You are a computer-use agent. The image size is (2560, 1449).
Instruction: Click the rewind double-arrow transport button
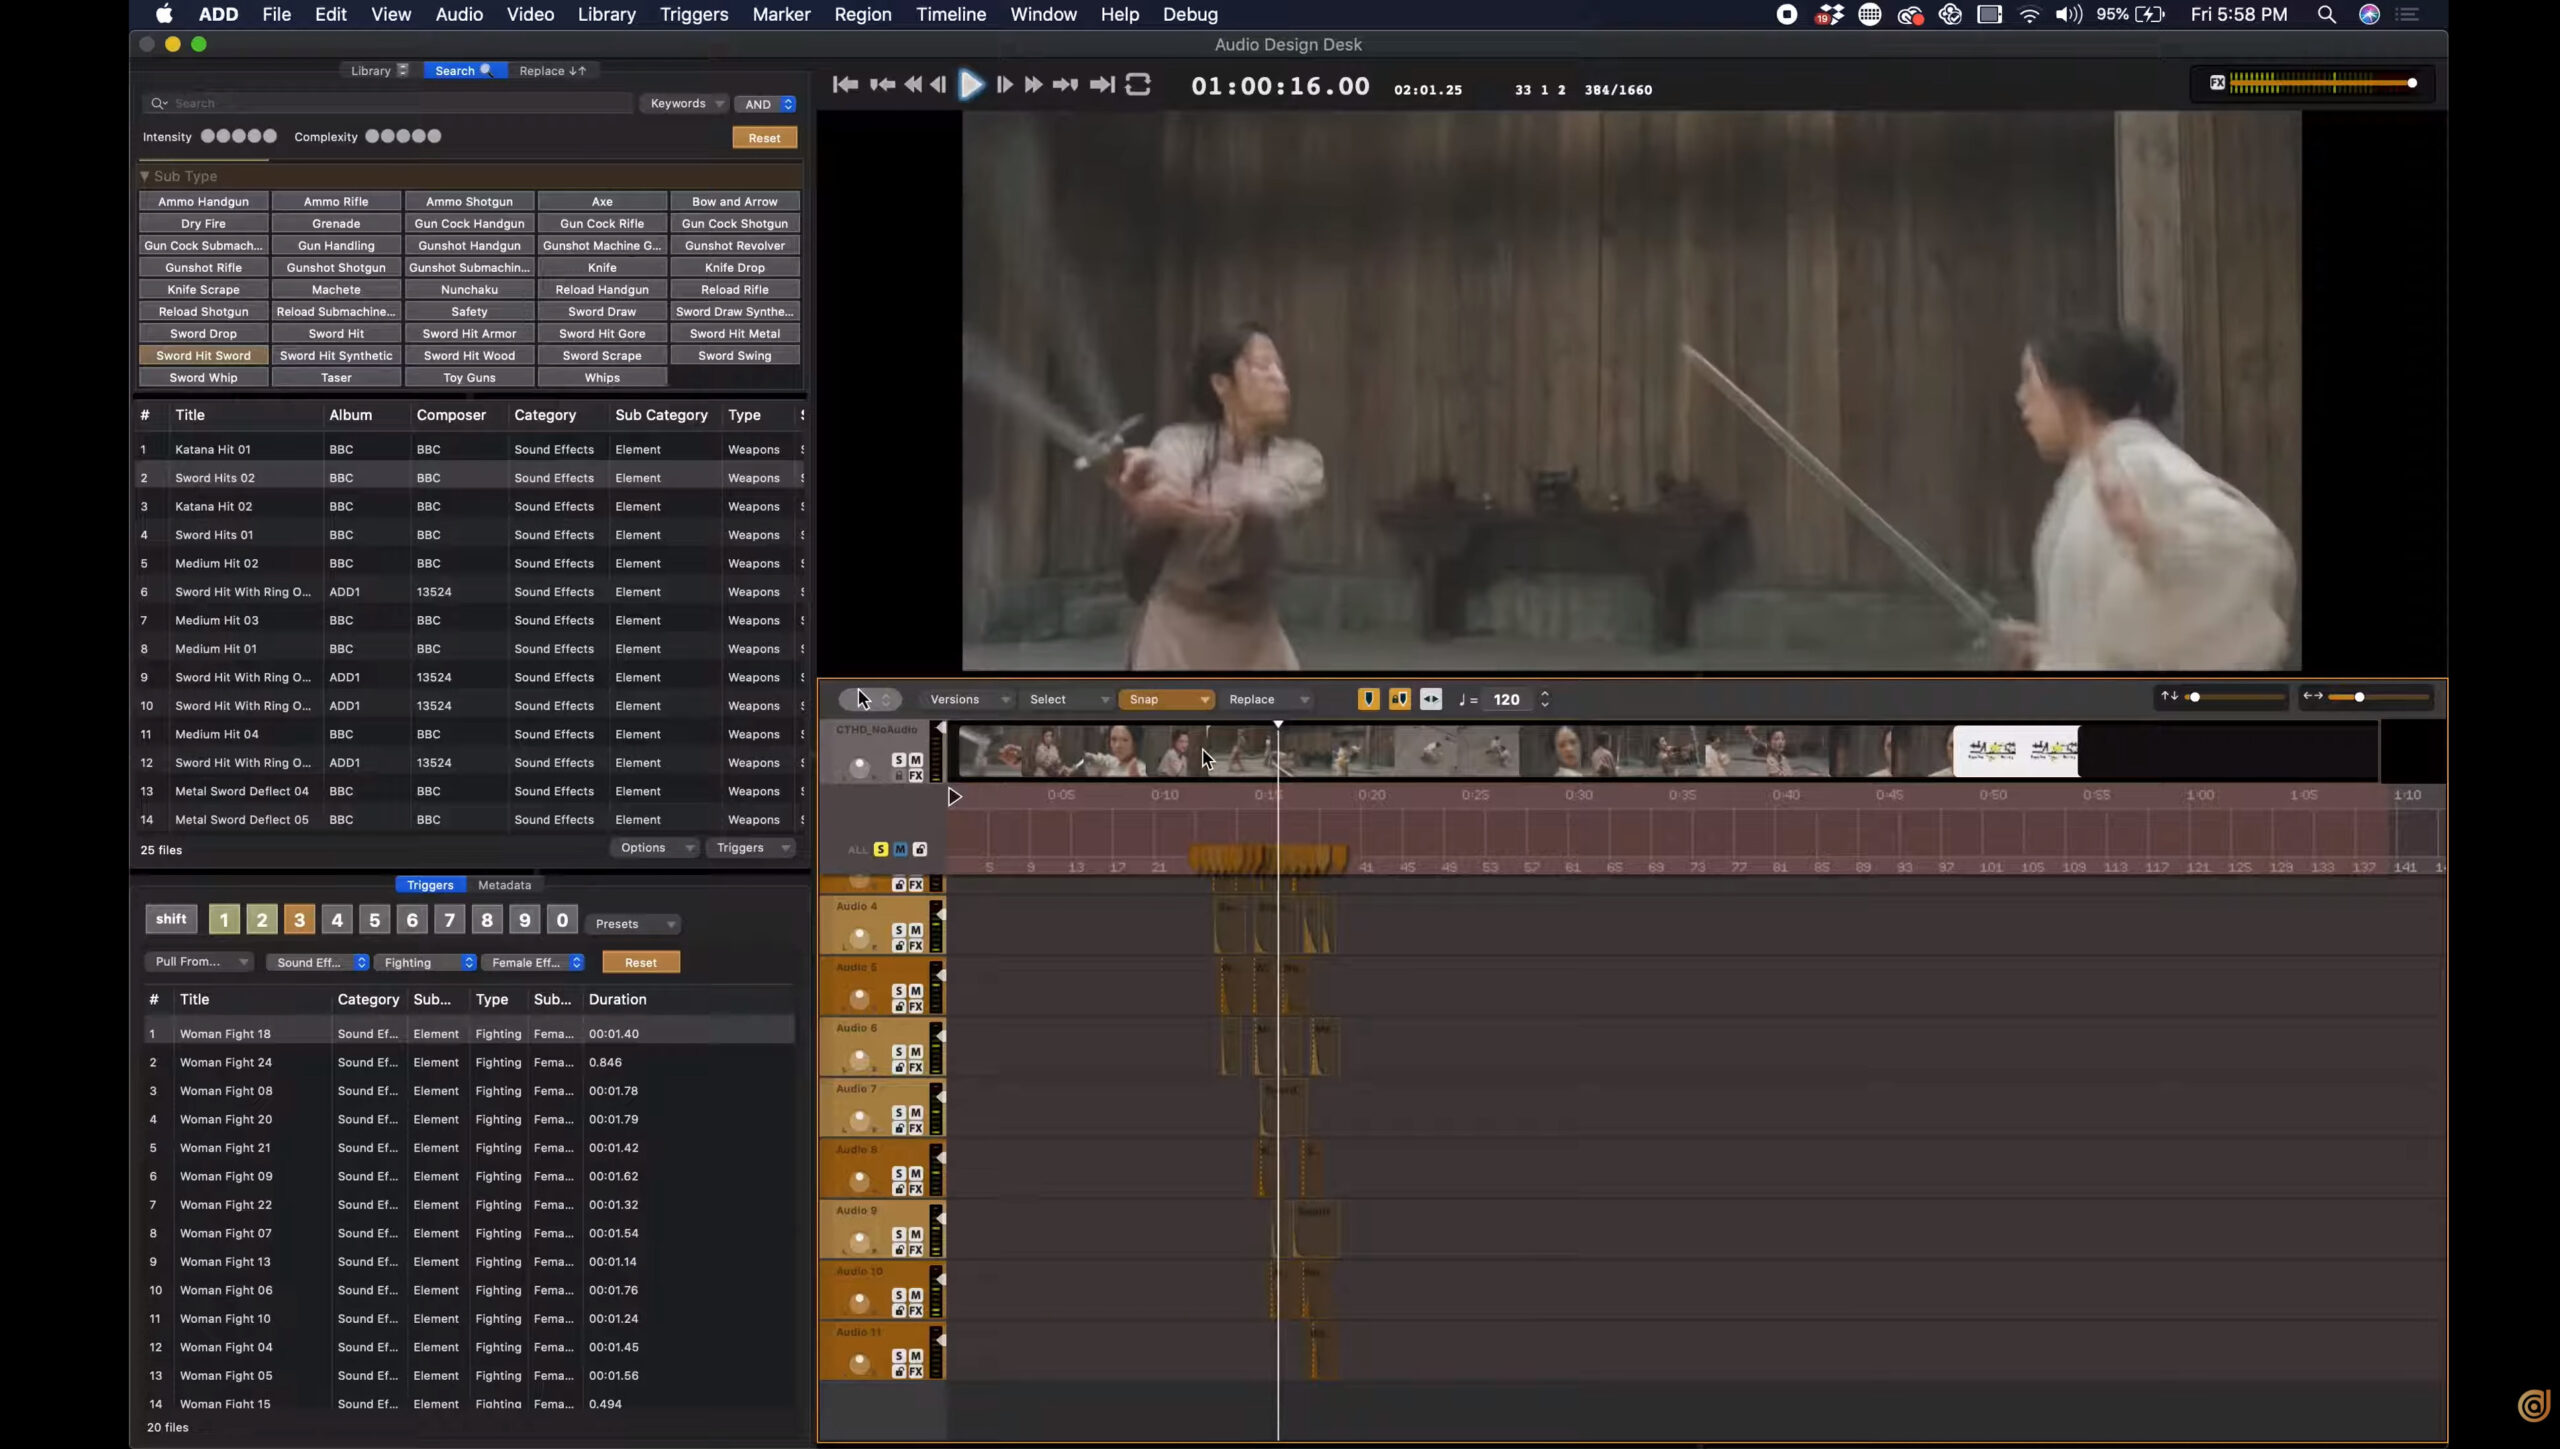tap(913, 85)
